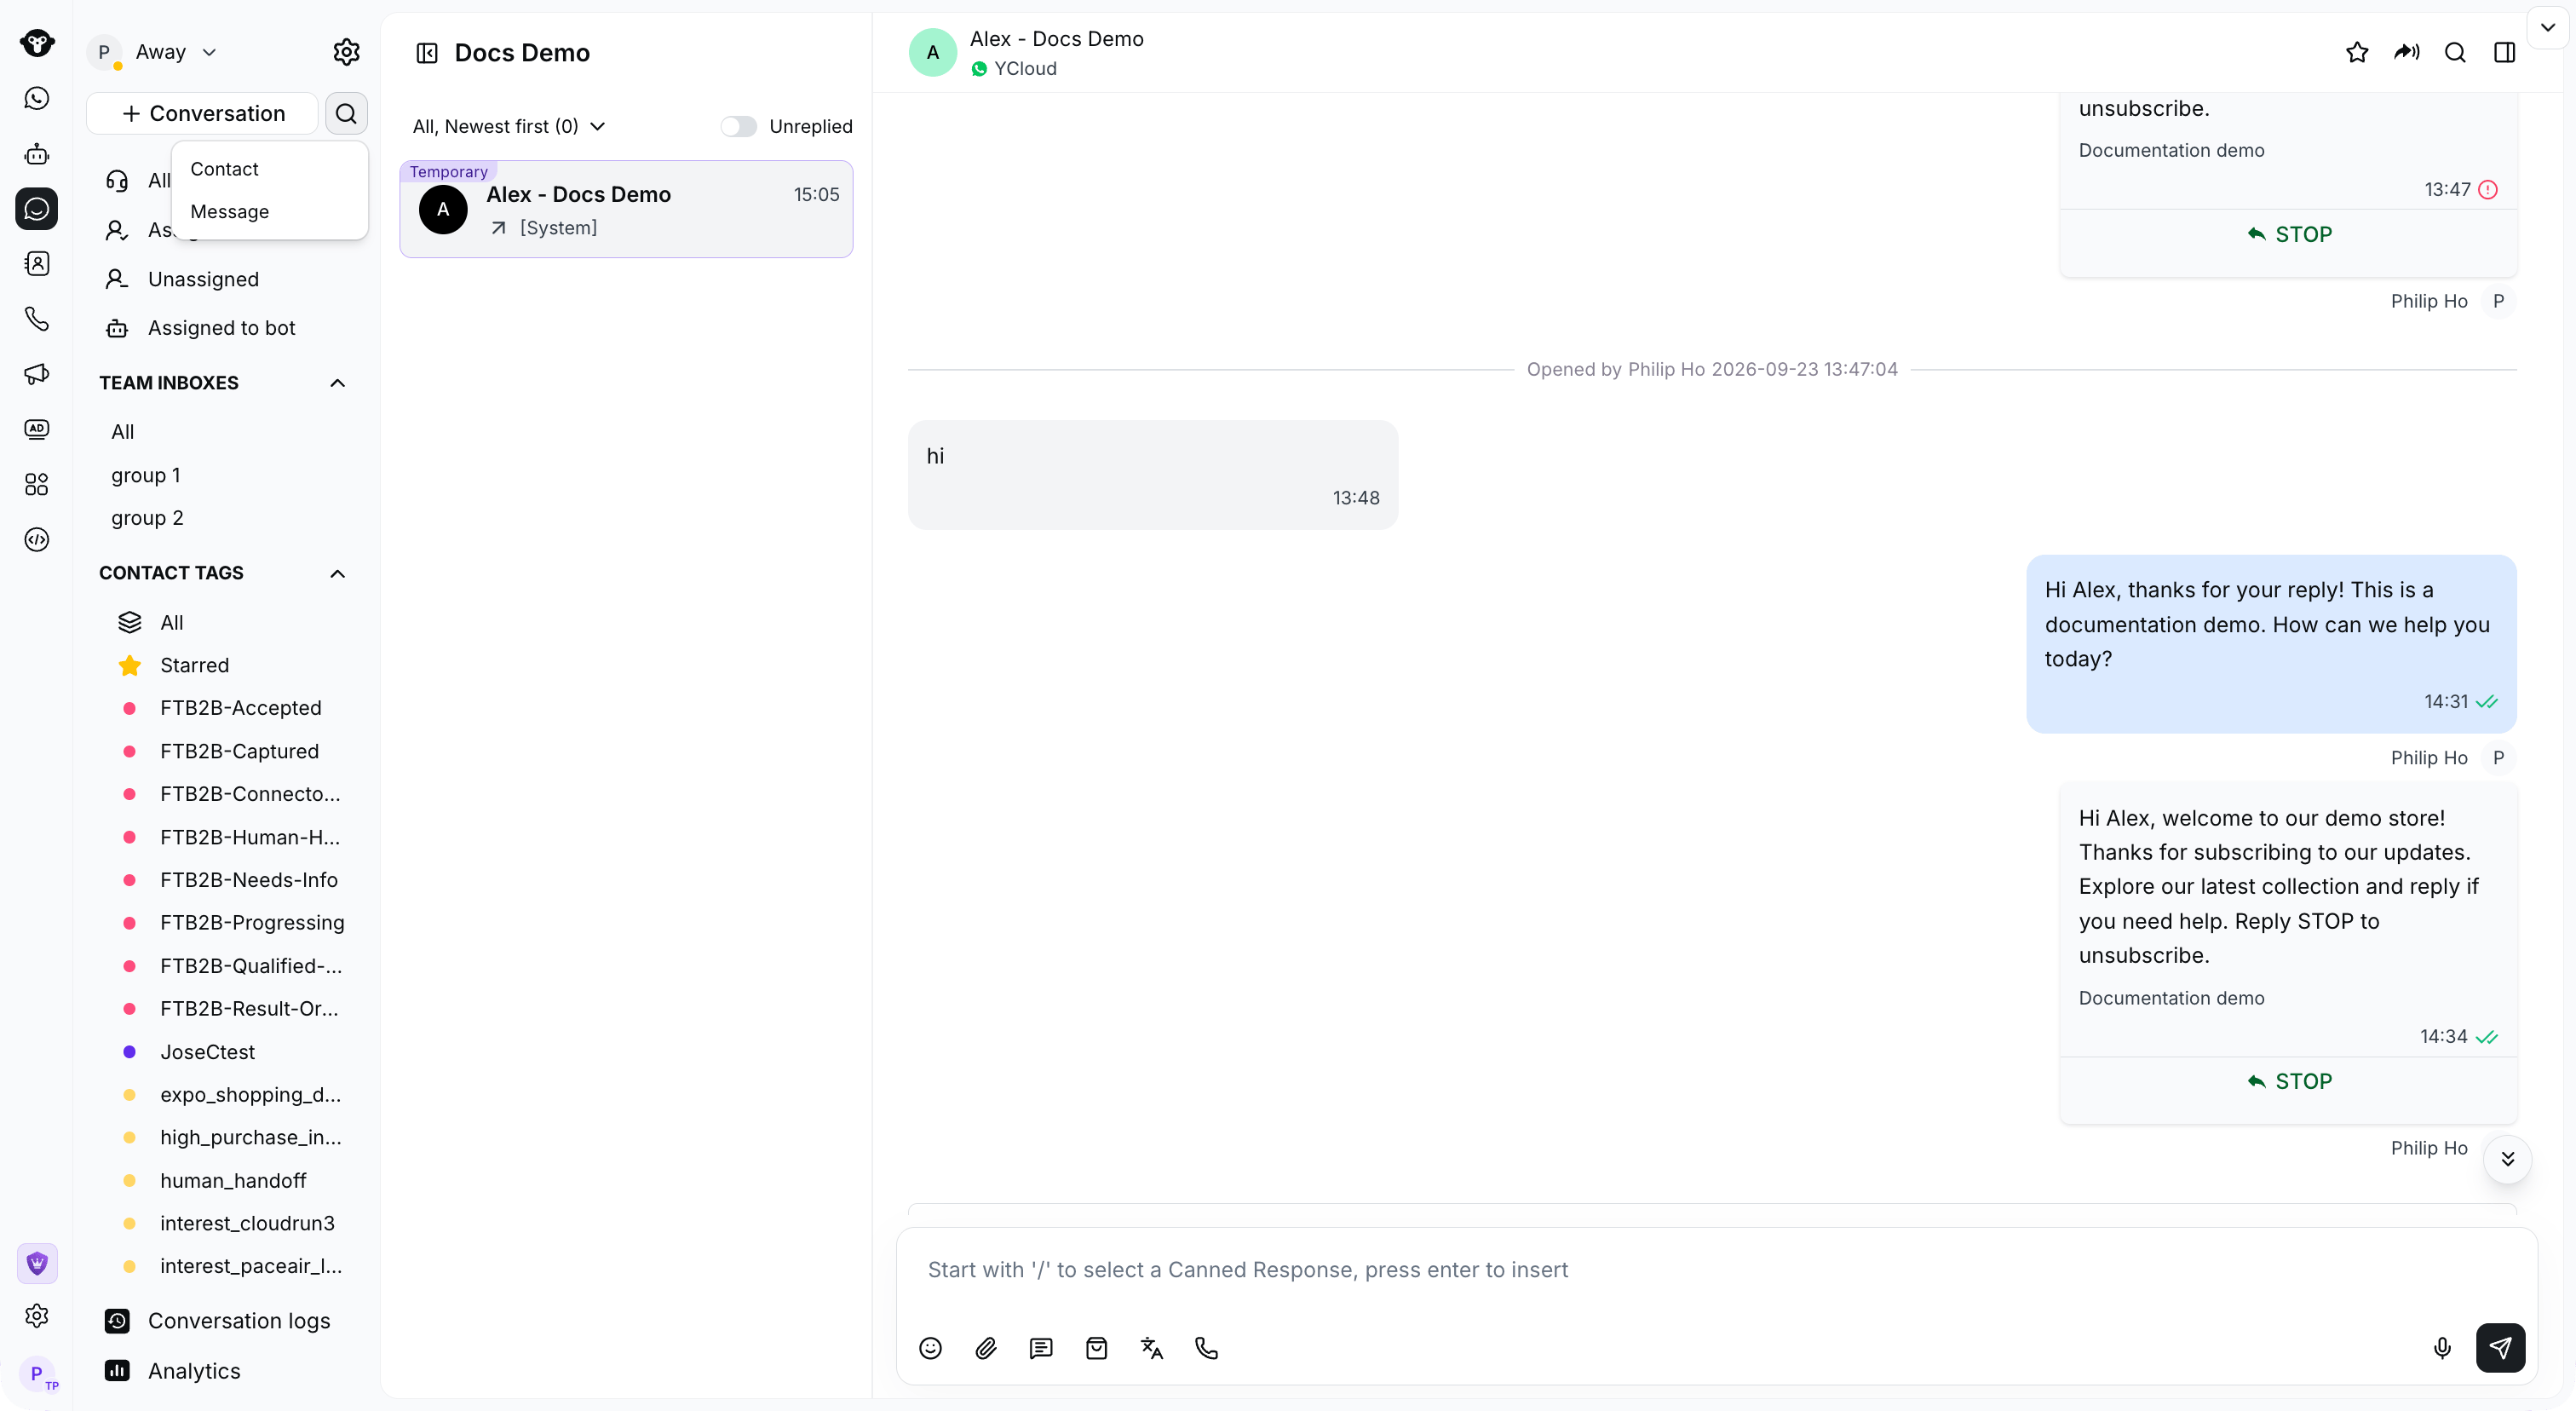Screen dimensions: 2576x1411
Task: Collapse the CONTACT TAGS section
Action: click(338, 573)
